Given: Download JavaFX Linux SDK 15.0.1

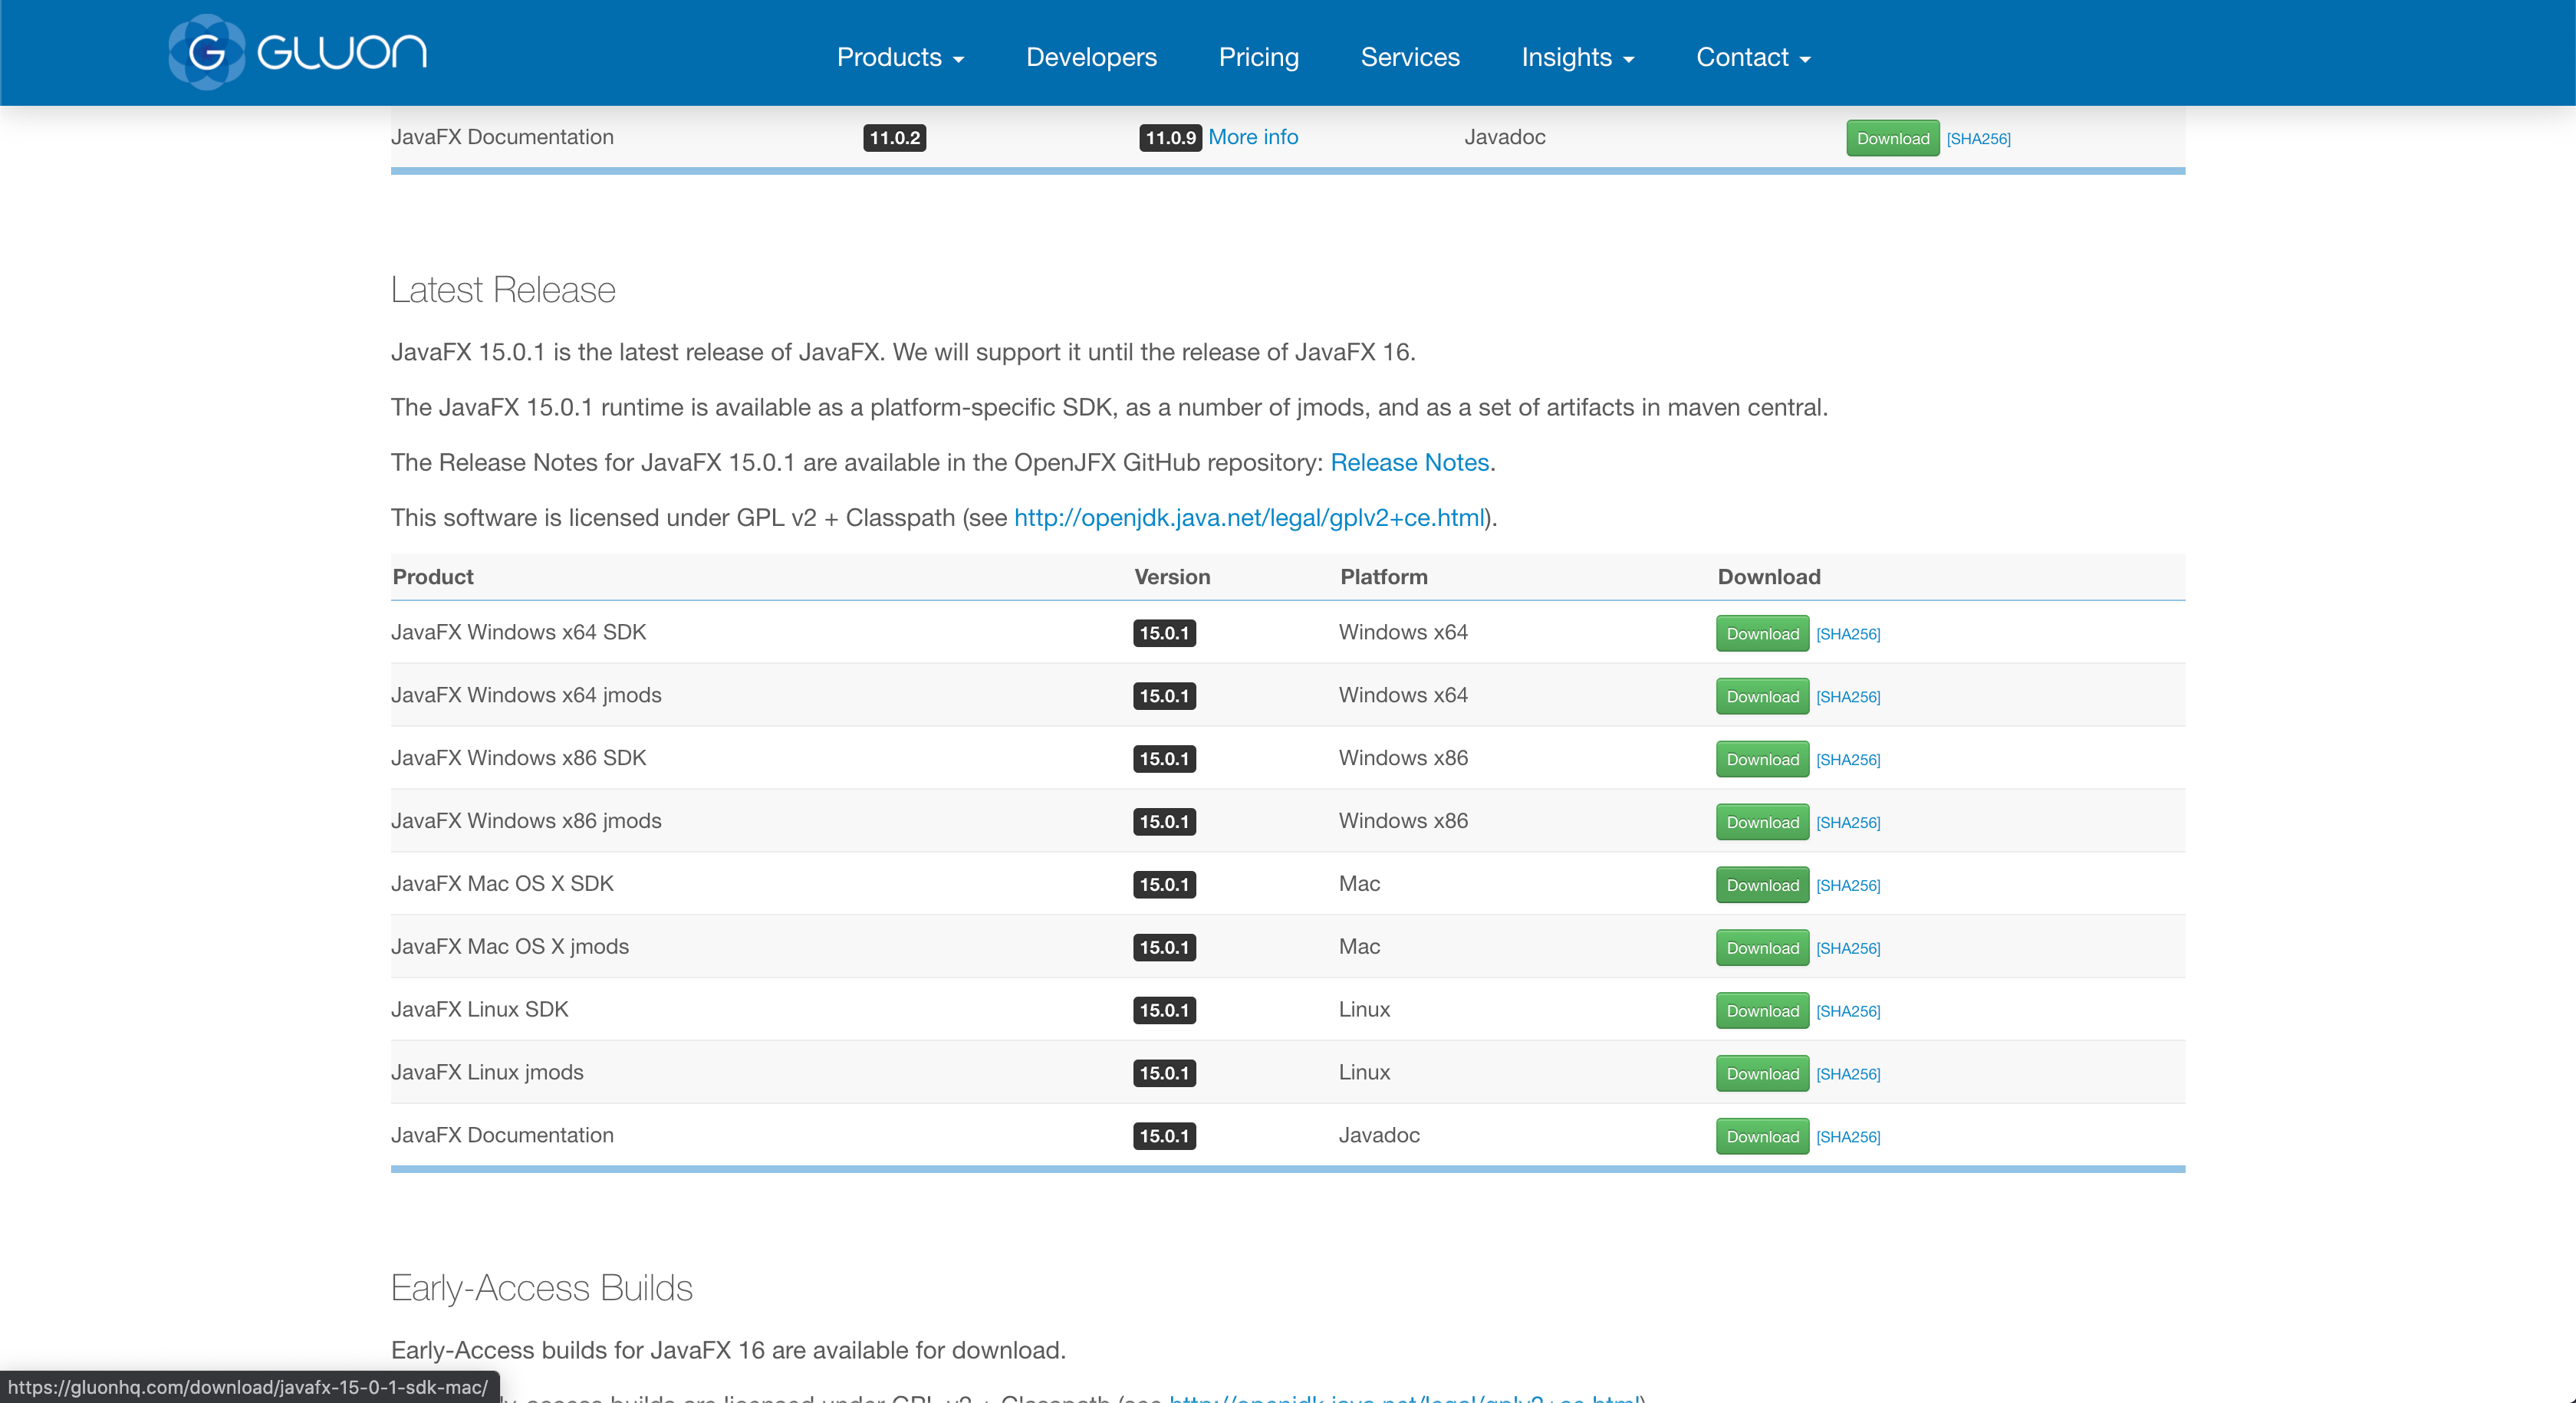Looking at the screenshot, I should 1762,1011.
